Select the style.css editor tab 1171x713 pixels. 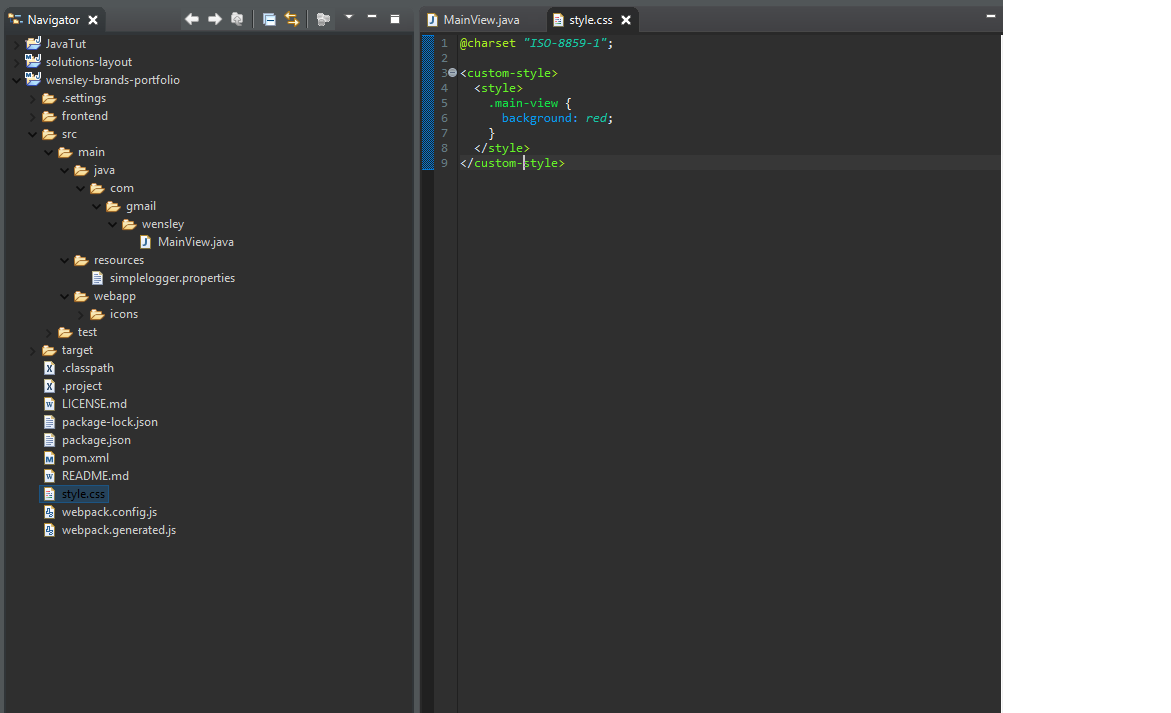click(x=590, y=20)
